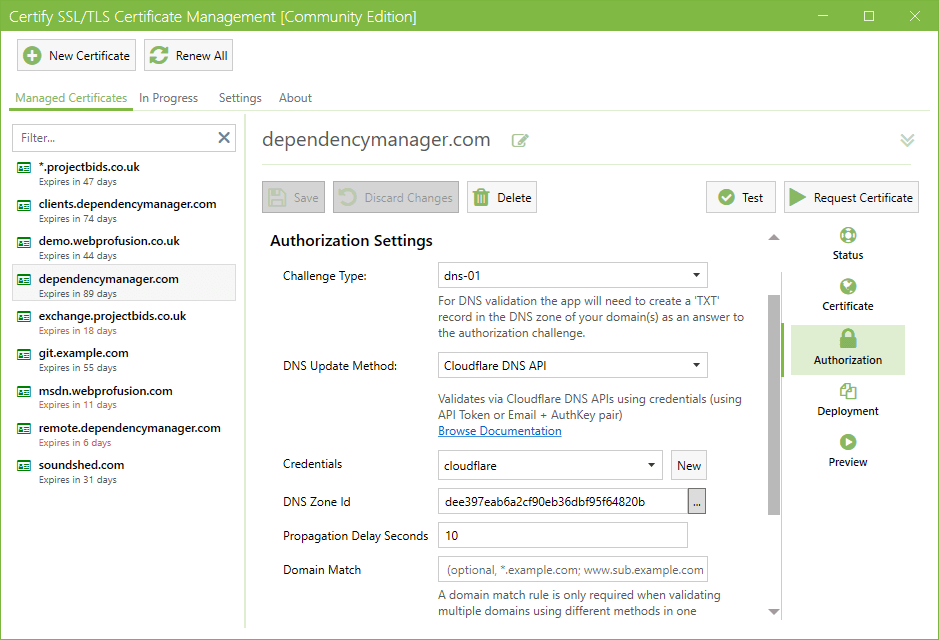Image resolution: width=939 pixels, height=640 pixels.
Task: Open the Browse Documentation link
Action: (499, 431)
